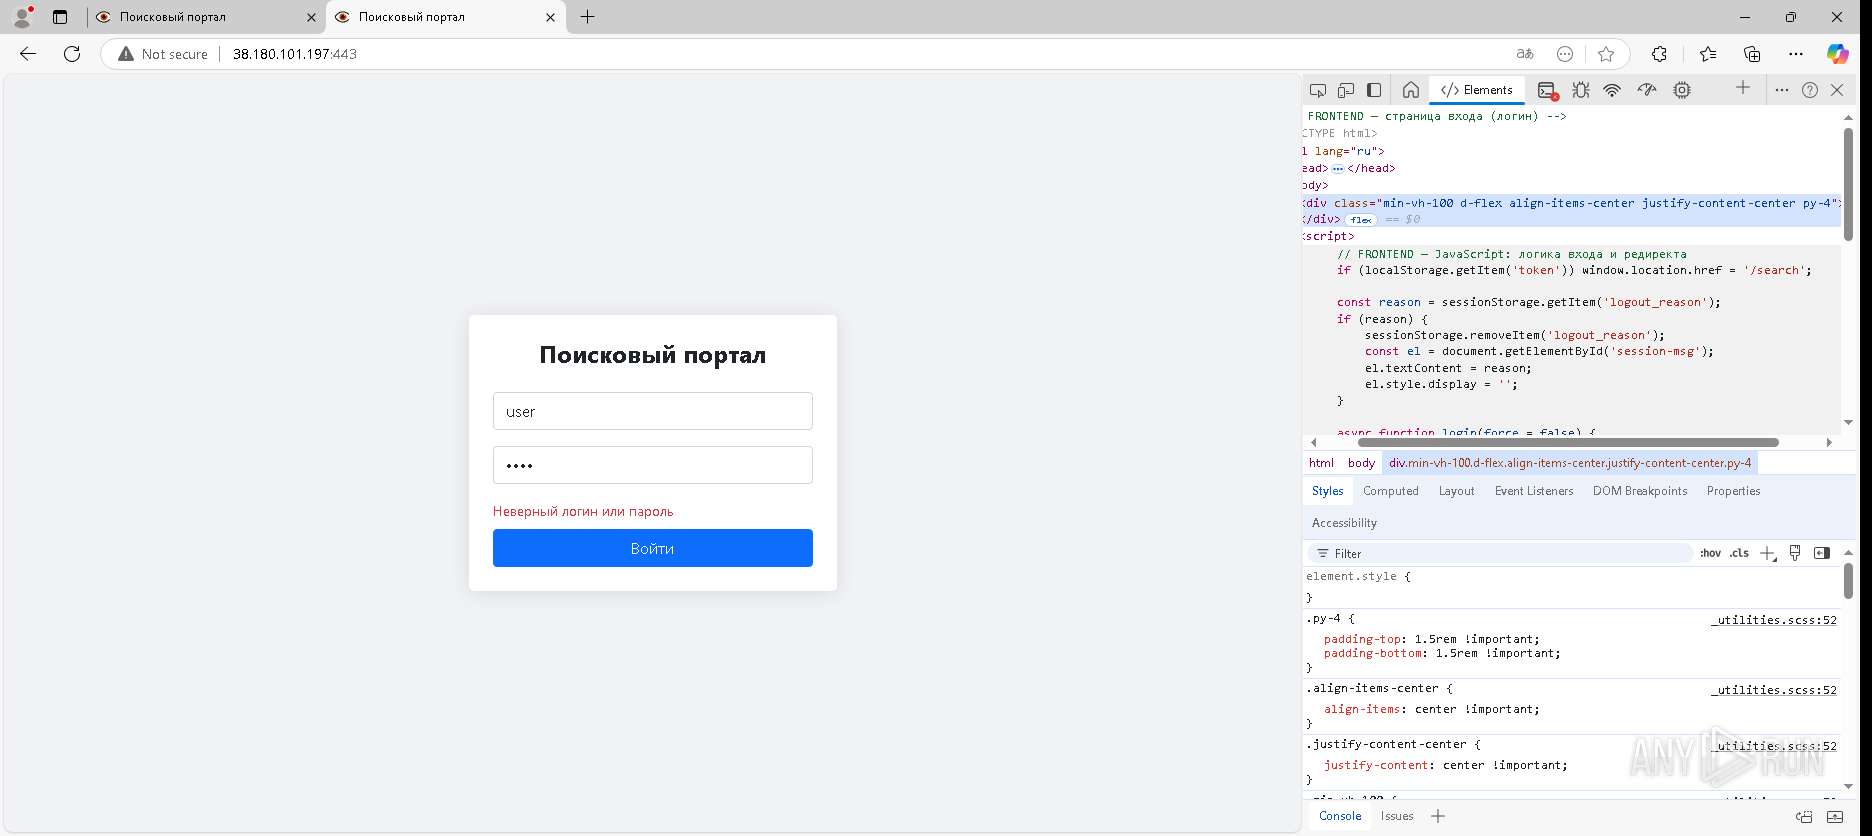Open browser Settings and more menu

click(1796, 54)
